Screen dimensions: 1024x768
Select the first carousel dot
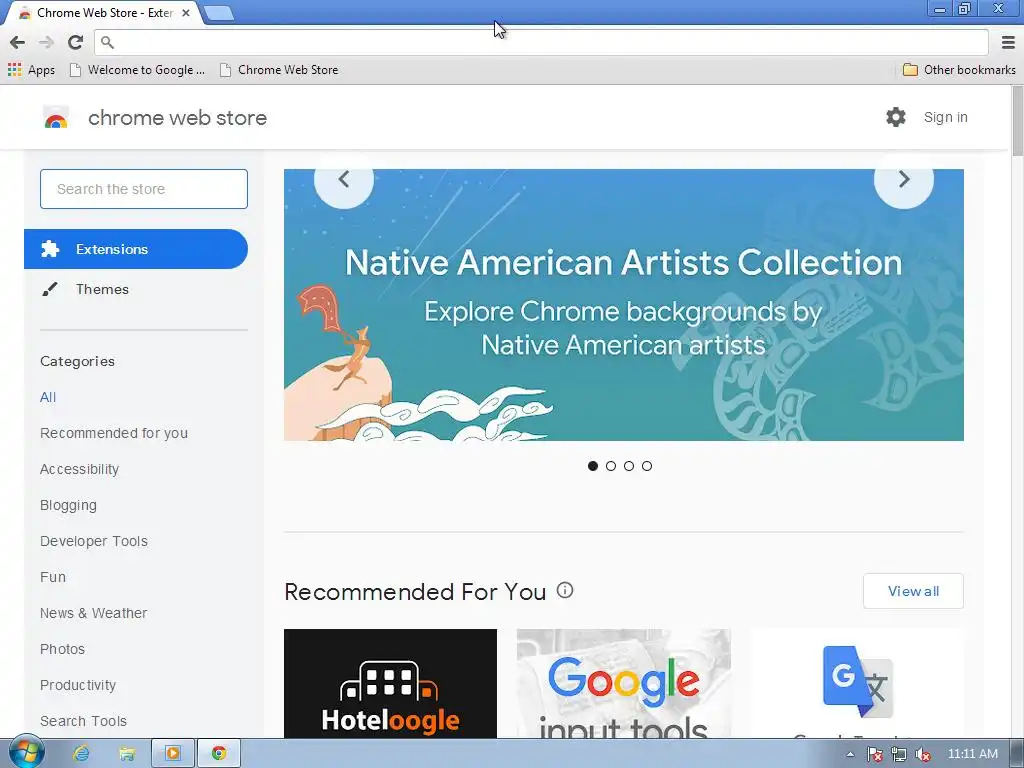592,466
